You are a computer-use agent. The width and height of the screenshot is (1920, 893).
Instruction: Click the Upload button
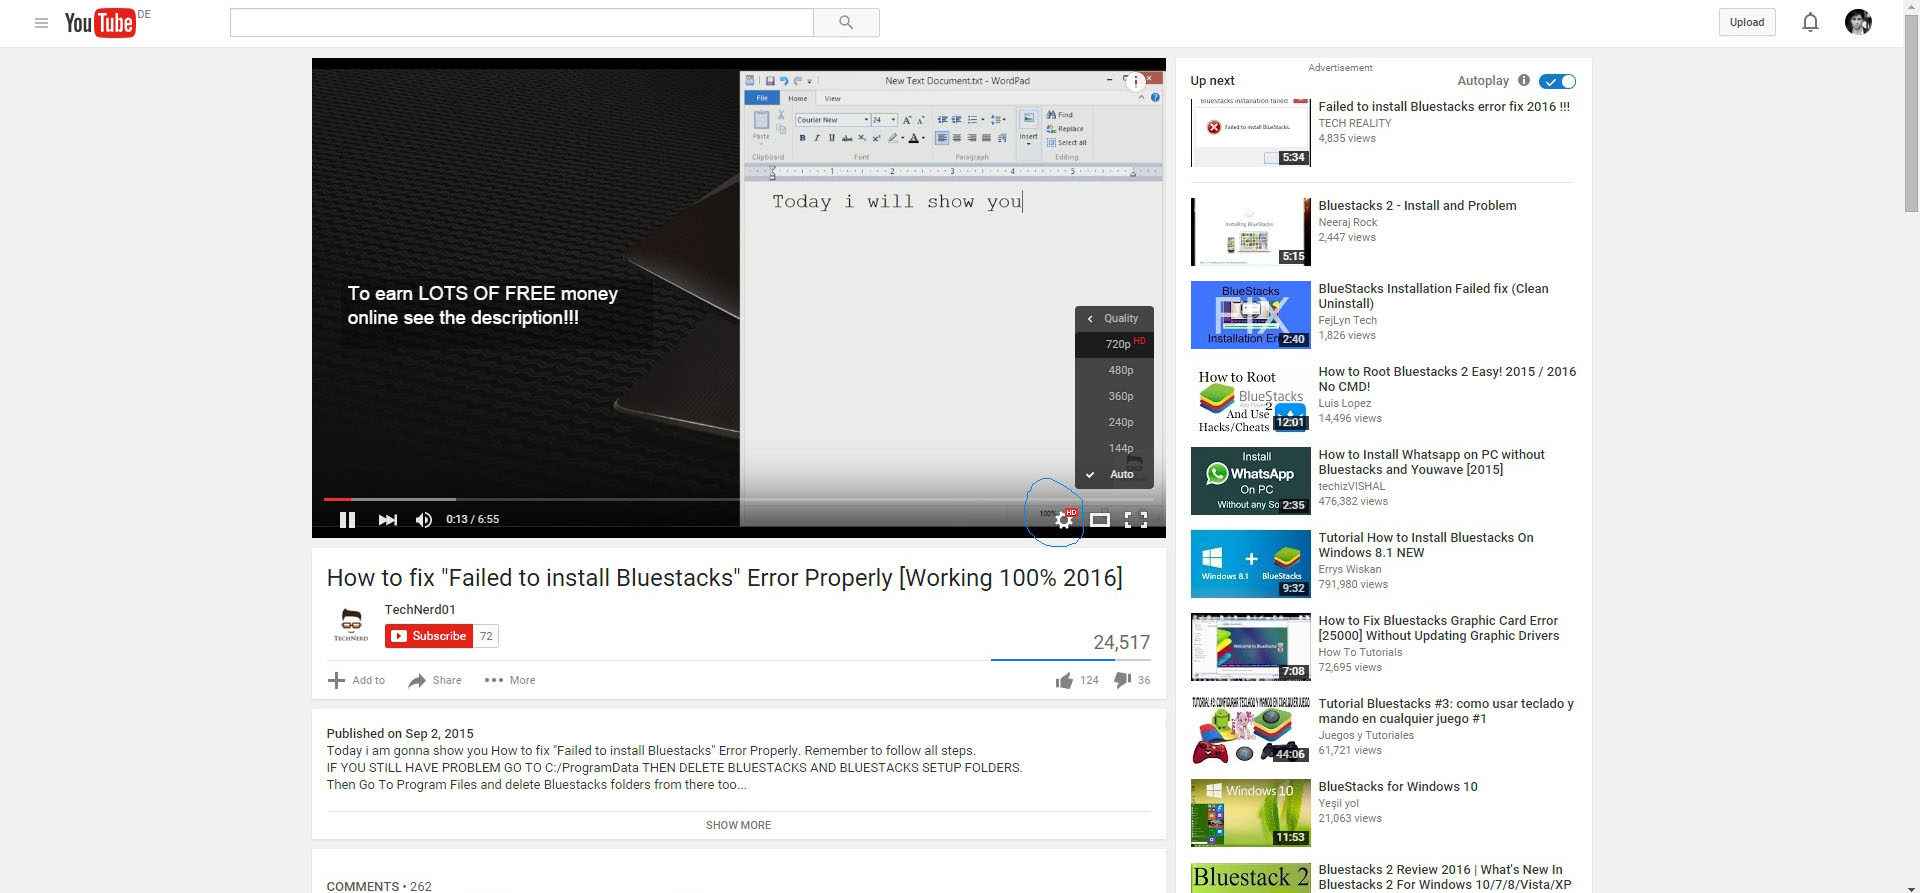1747,22
